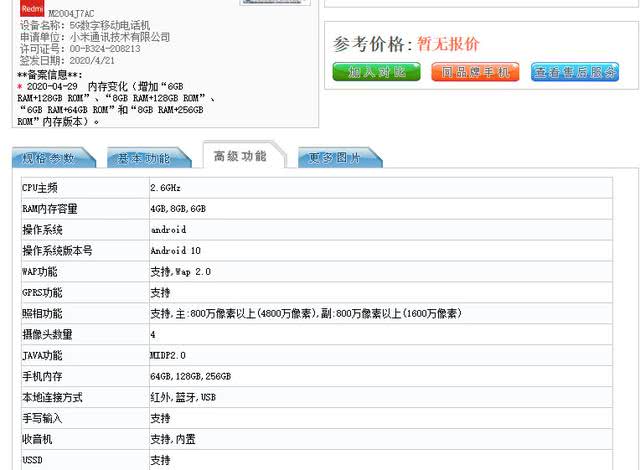Screen dimensions: 640x470
Task: Click the 摄像头数量 value 4
Action: (x=153, y=335)
